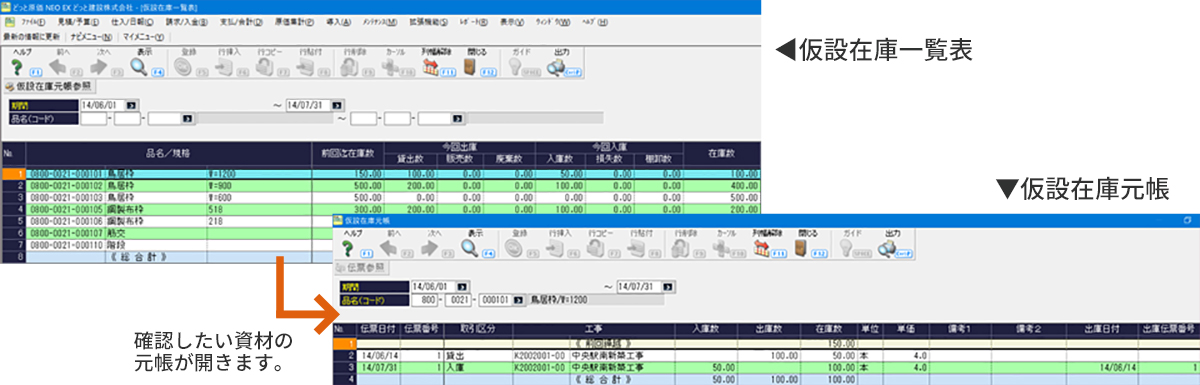Click the start date field 14/06/01 in 仮設在庫一覧表
The height and width of the screenshot is (385, 1200).
click(x=102, y=104)
